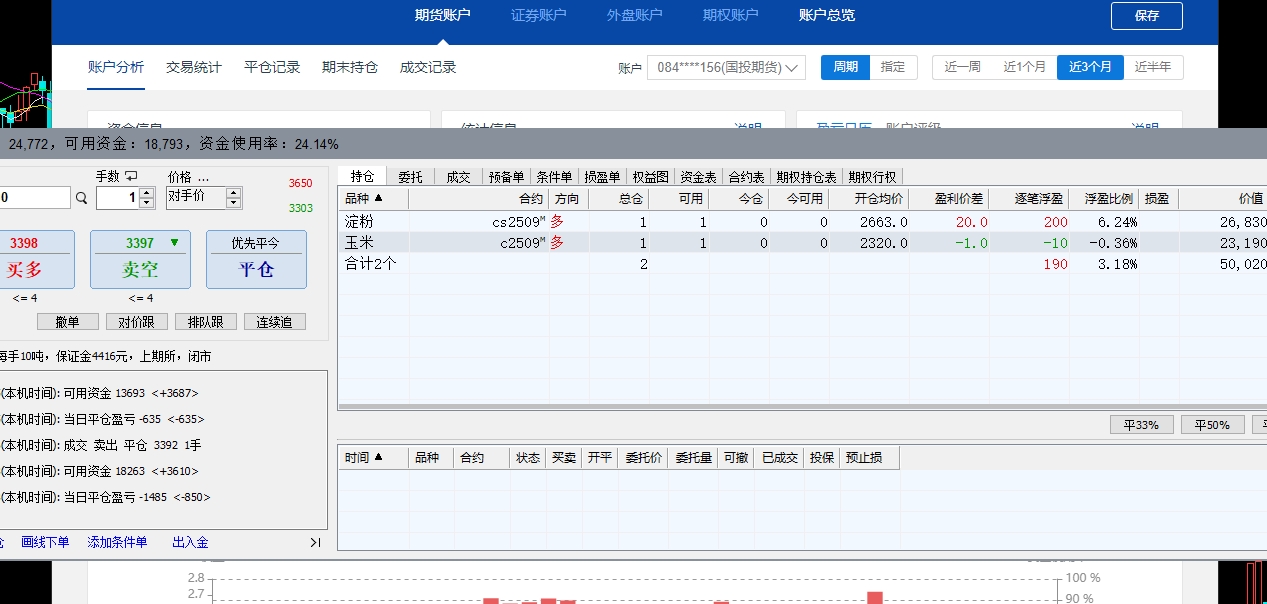Open the 账户分析 sub-tab
The width and height of the screenshot is (1267, 604).
tap(116, 67)
